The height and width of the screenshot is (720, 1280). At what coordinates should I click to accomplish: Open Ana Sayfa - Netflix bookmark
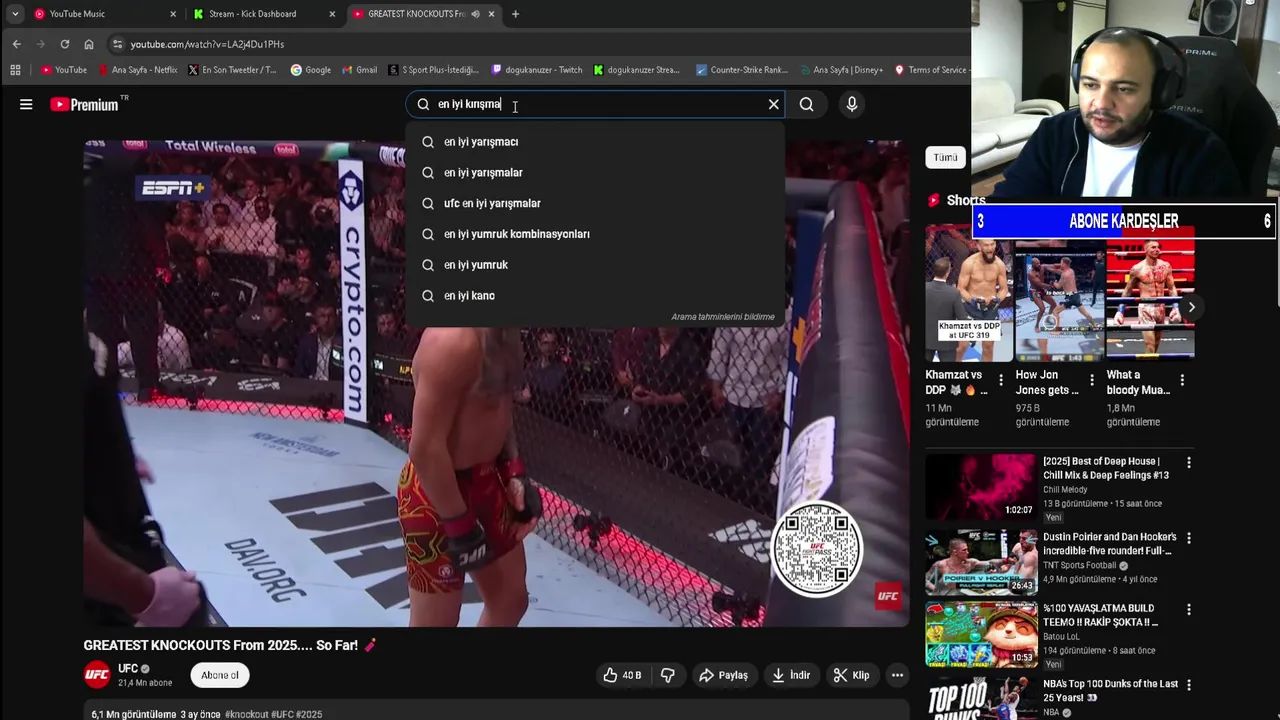click(138, 70)
